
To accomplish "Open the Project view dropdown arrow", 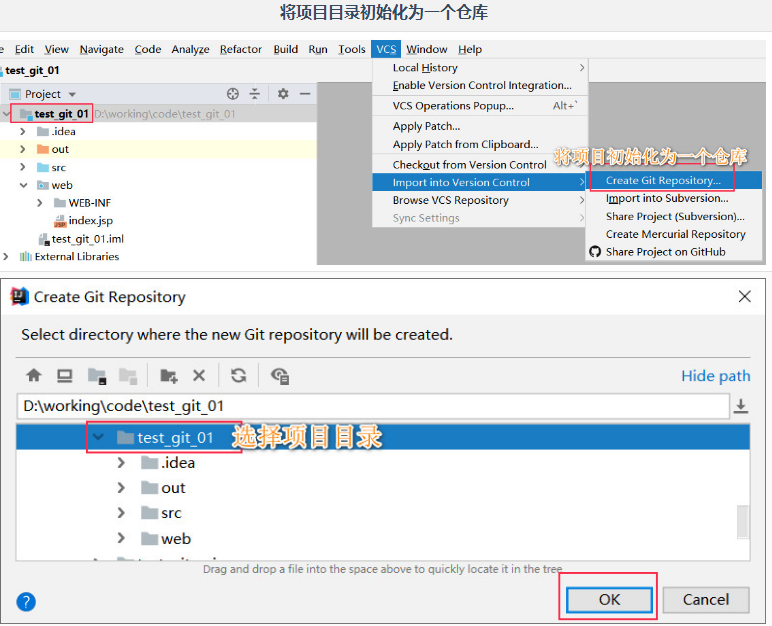I will pos(72,94).
